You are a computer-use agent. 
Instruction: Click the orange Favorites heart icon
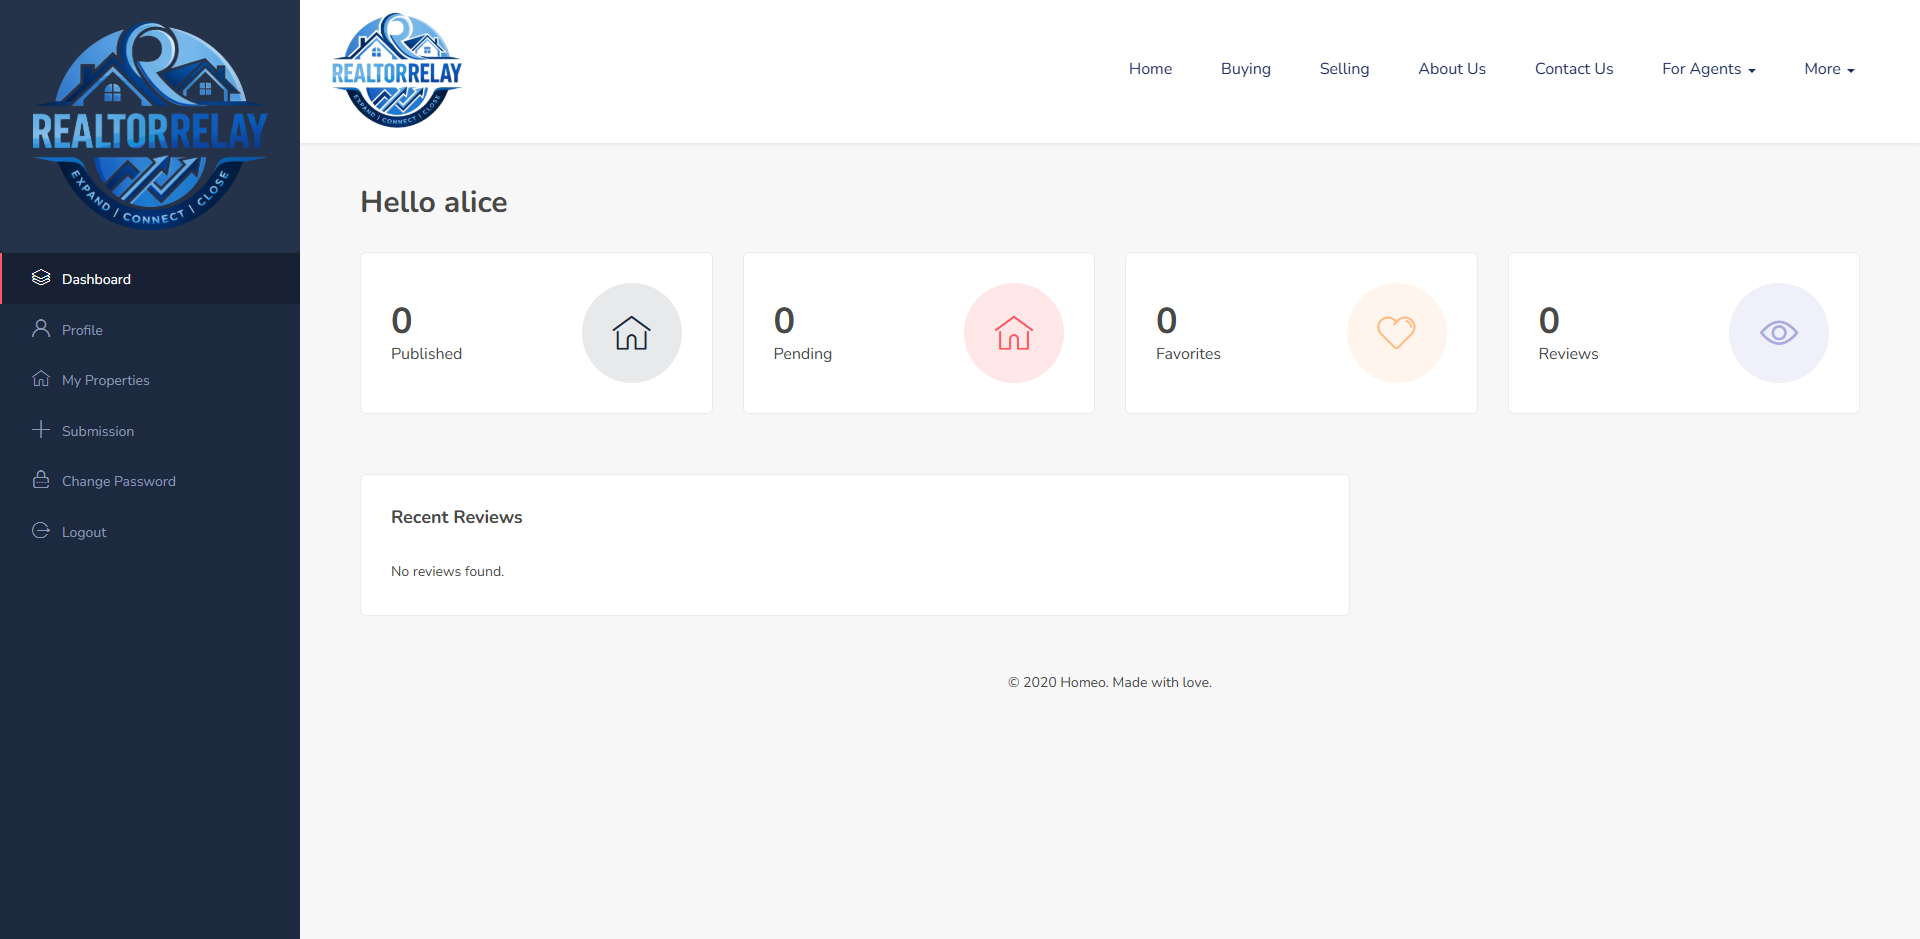coord(1396,333)
